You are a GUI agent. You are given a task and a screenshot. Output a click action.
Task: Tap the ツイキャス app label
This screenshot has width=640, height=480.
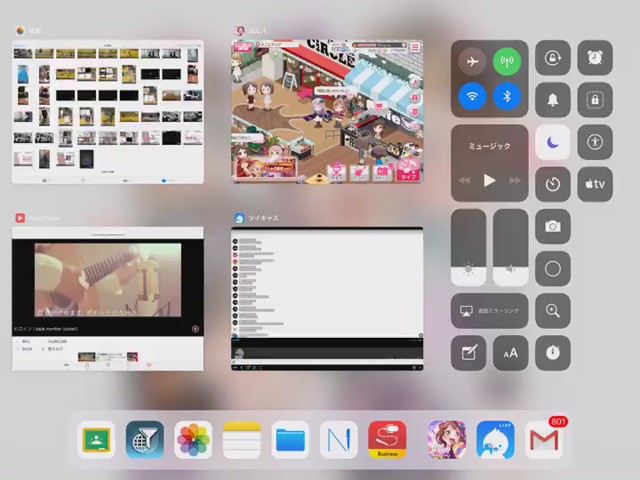[263, 218]
